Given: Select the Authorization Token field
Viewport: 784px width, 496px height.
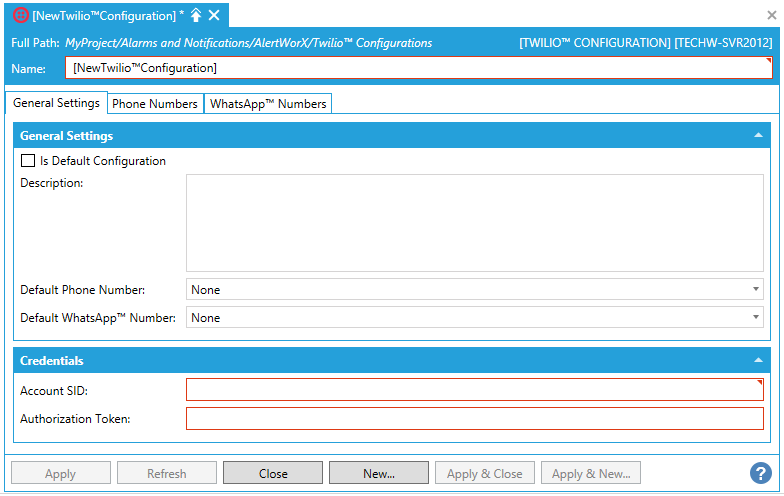Looking at the screenshot, I should [475, 418].
